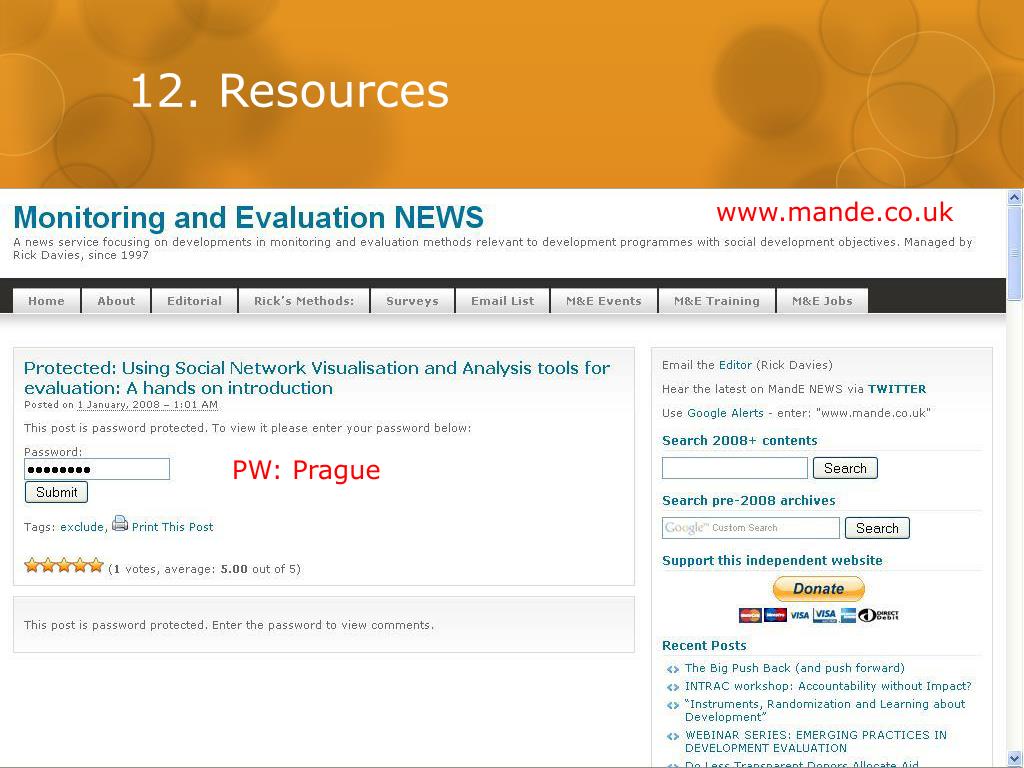Click the scrollbar down arrow
Viewport: 1024px width, 768px height.
pos(1015,758)
